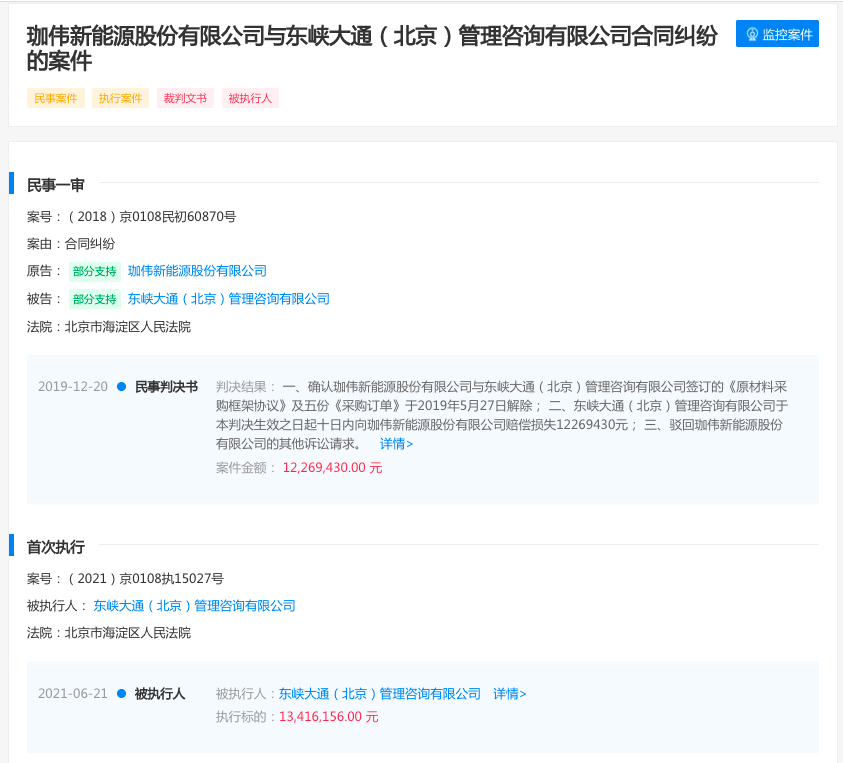Click the case title heading text

click(372, 48)
